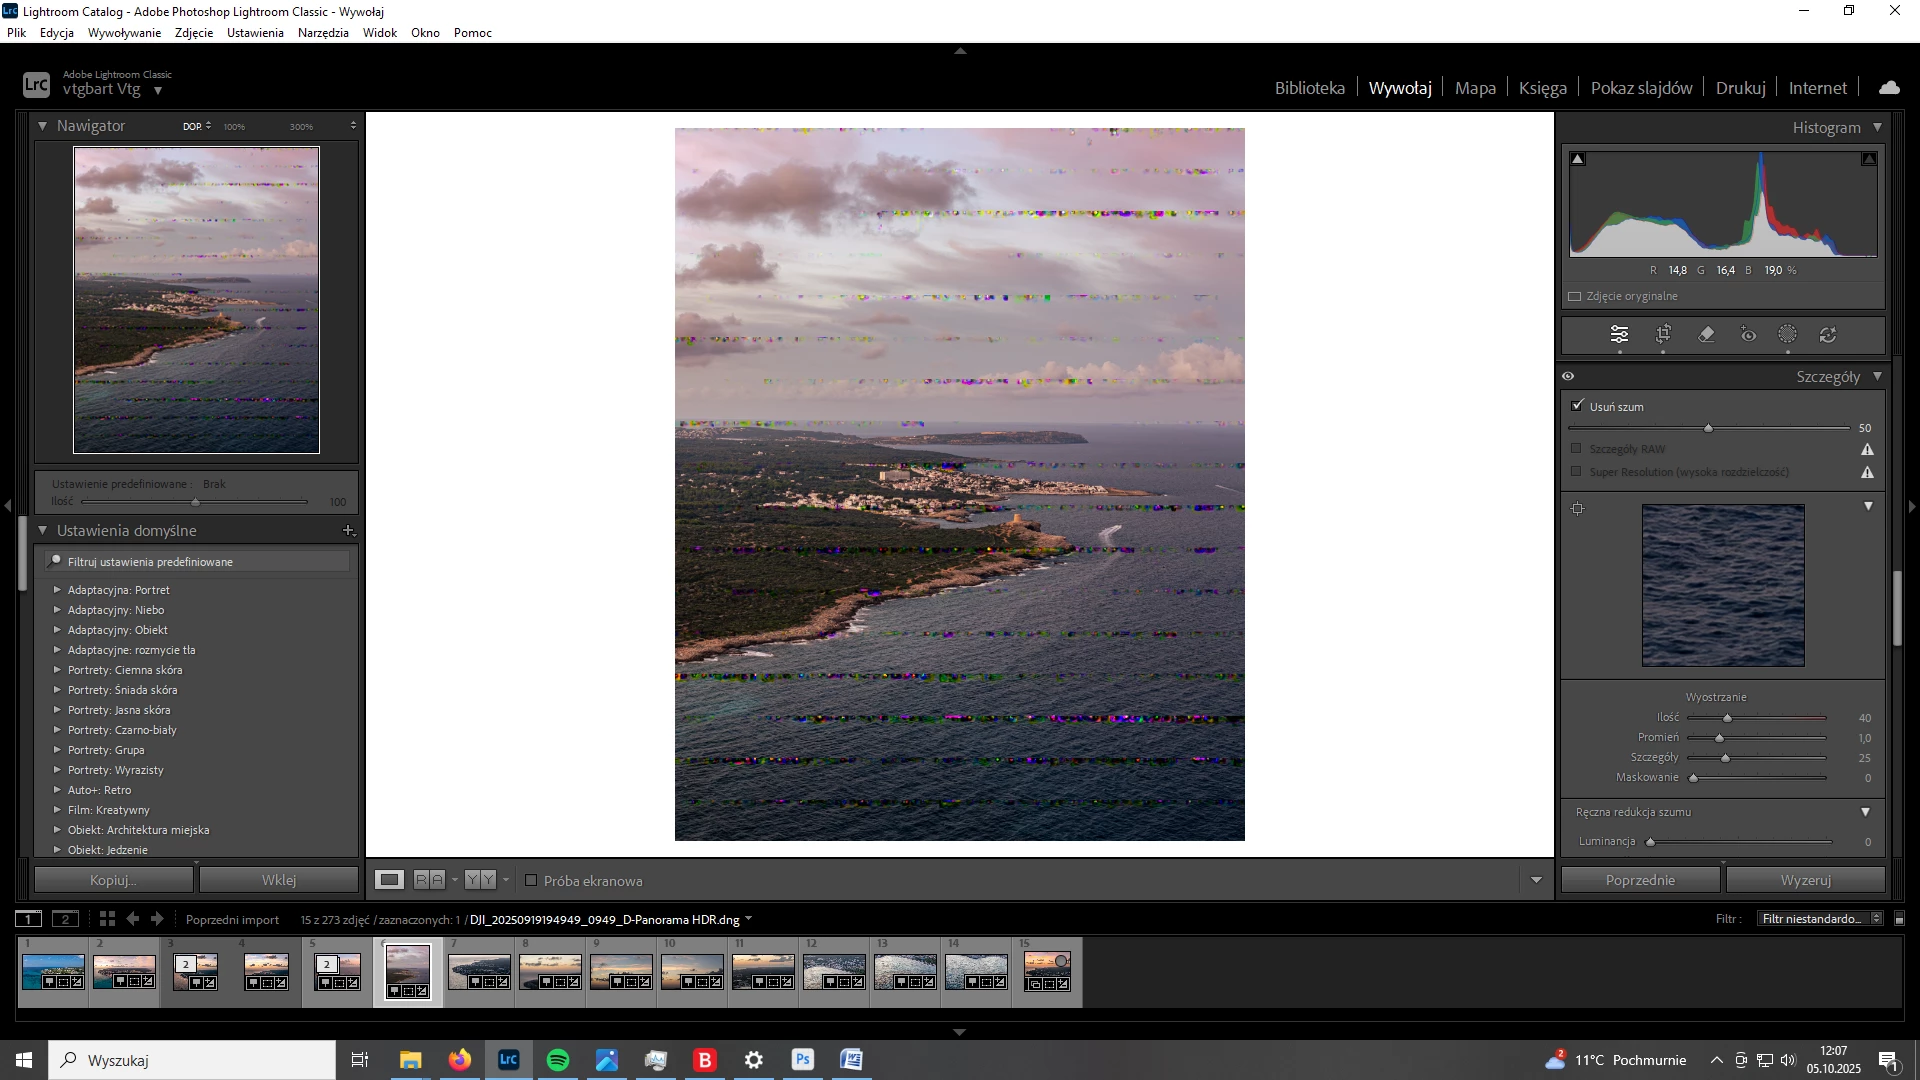Open the Red Eye correction tool
The width and height of the screenshot is (1920, 1080).
pos(1748,335)
